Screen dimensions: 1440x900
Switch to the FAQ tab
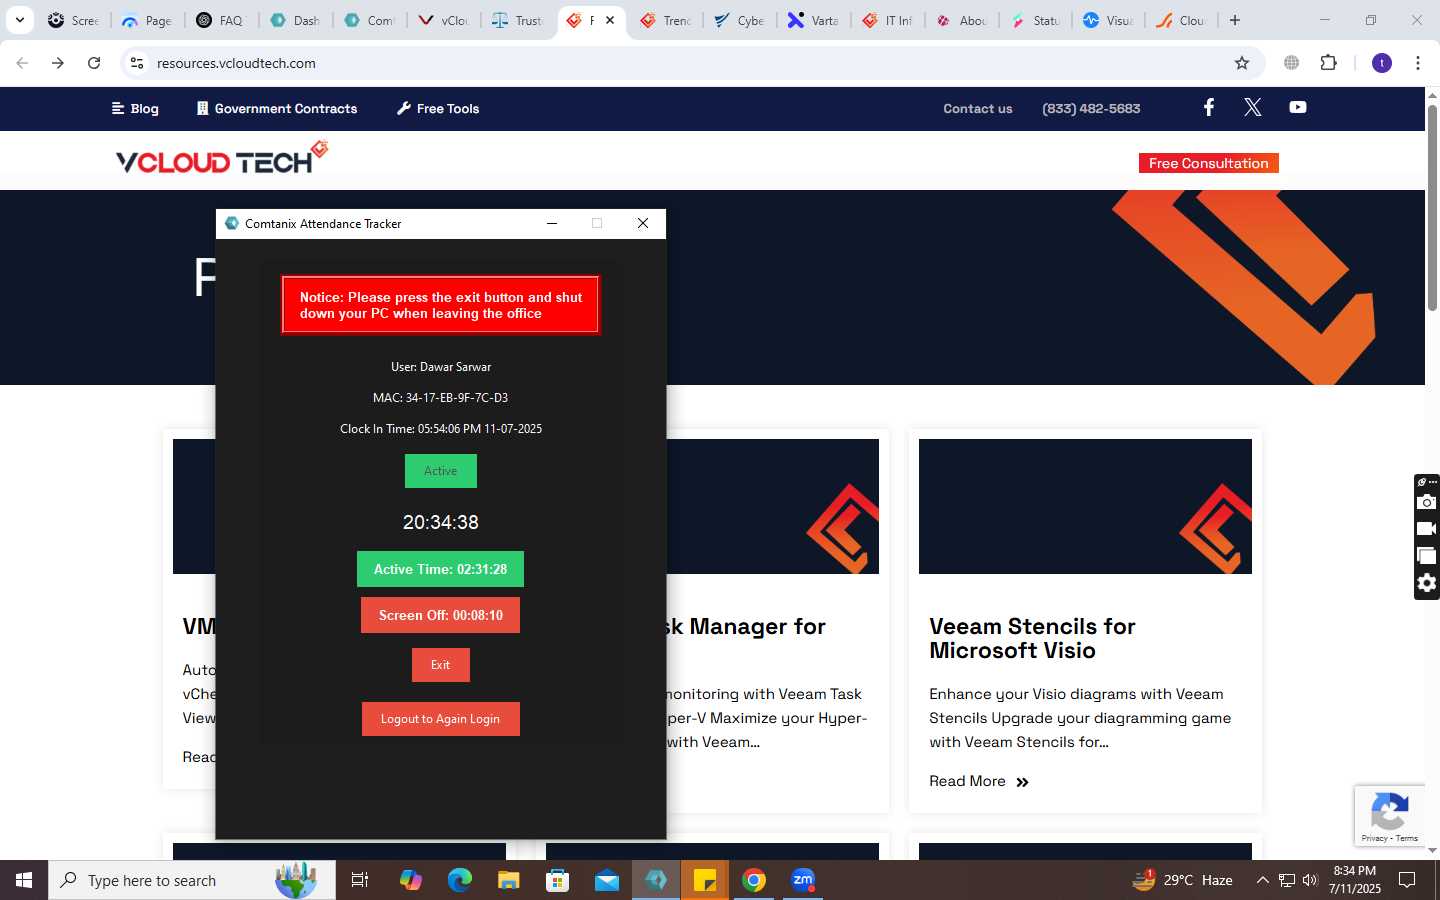coord(221,20)
